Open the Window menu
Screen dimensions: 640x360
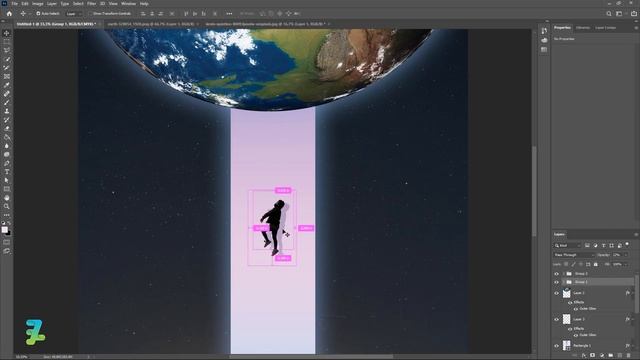128,4
